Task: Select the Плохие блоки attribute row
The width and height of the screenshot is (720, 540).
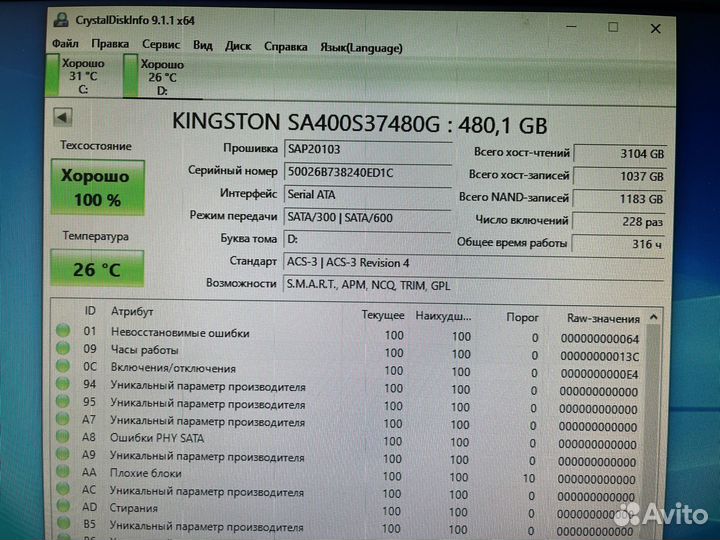Action: point(348,475)
